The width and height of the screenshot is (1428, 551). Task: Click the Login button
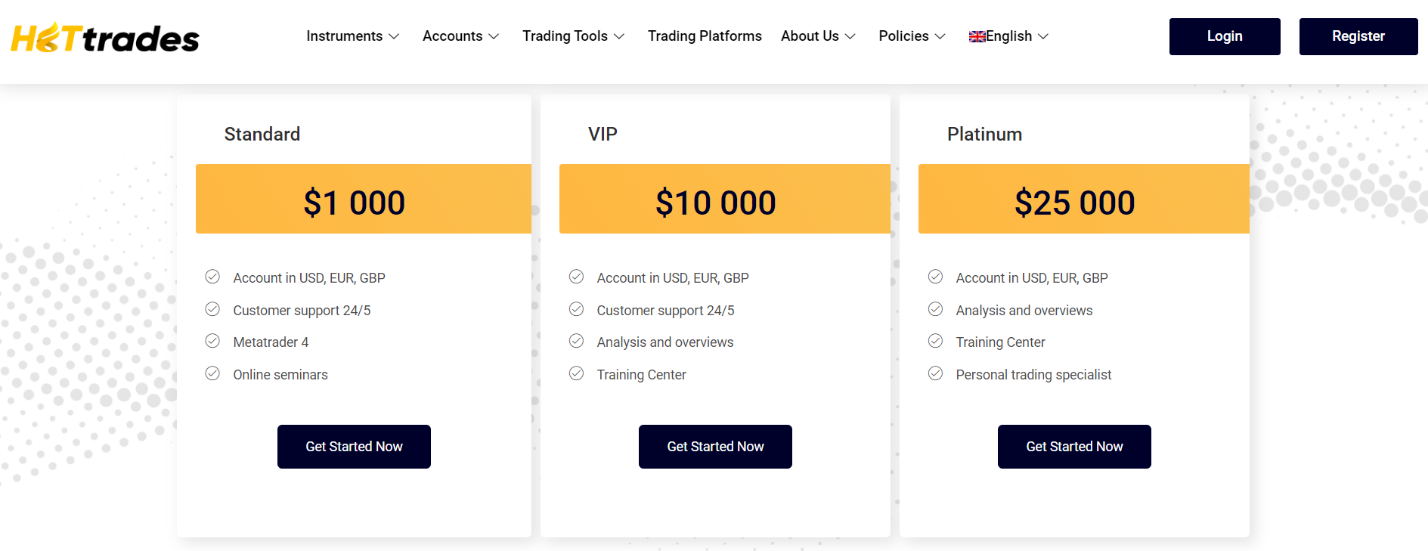coord(1224,36)
